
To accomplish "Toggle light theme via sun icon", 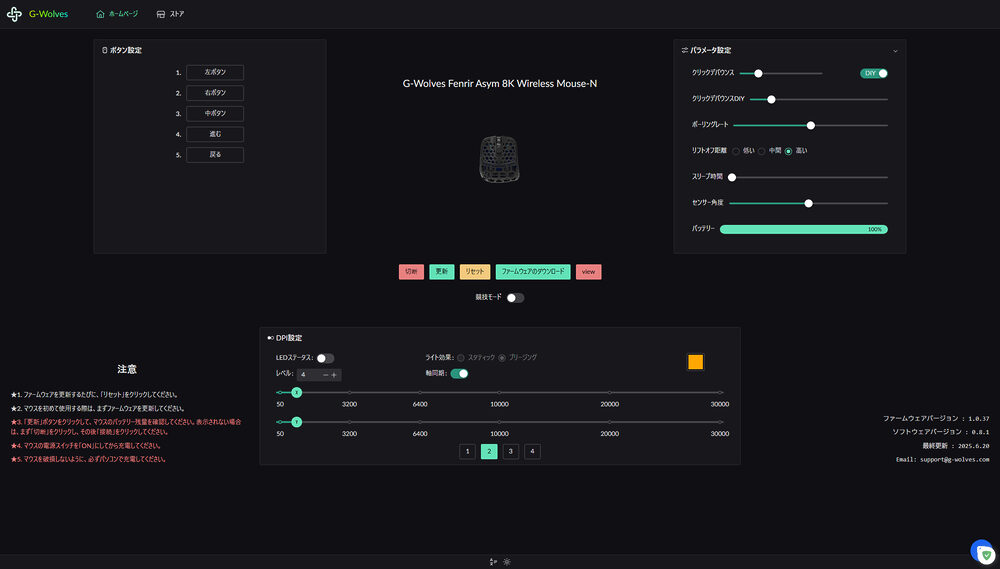I will 507,562.
